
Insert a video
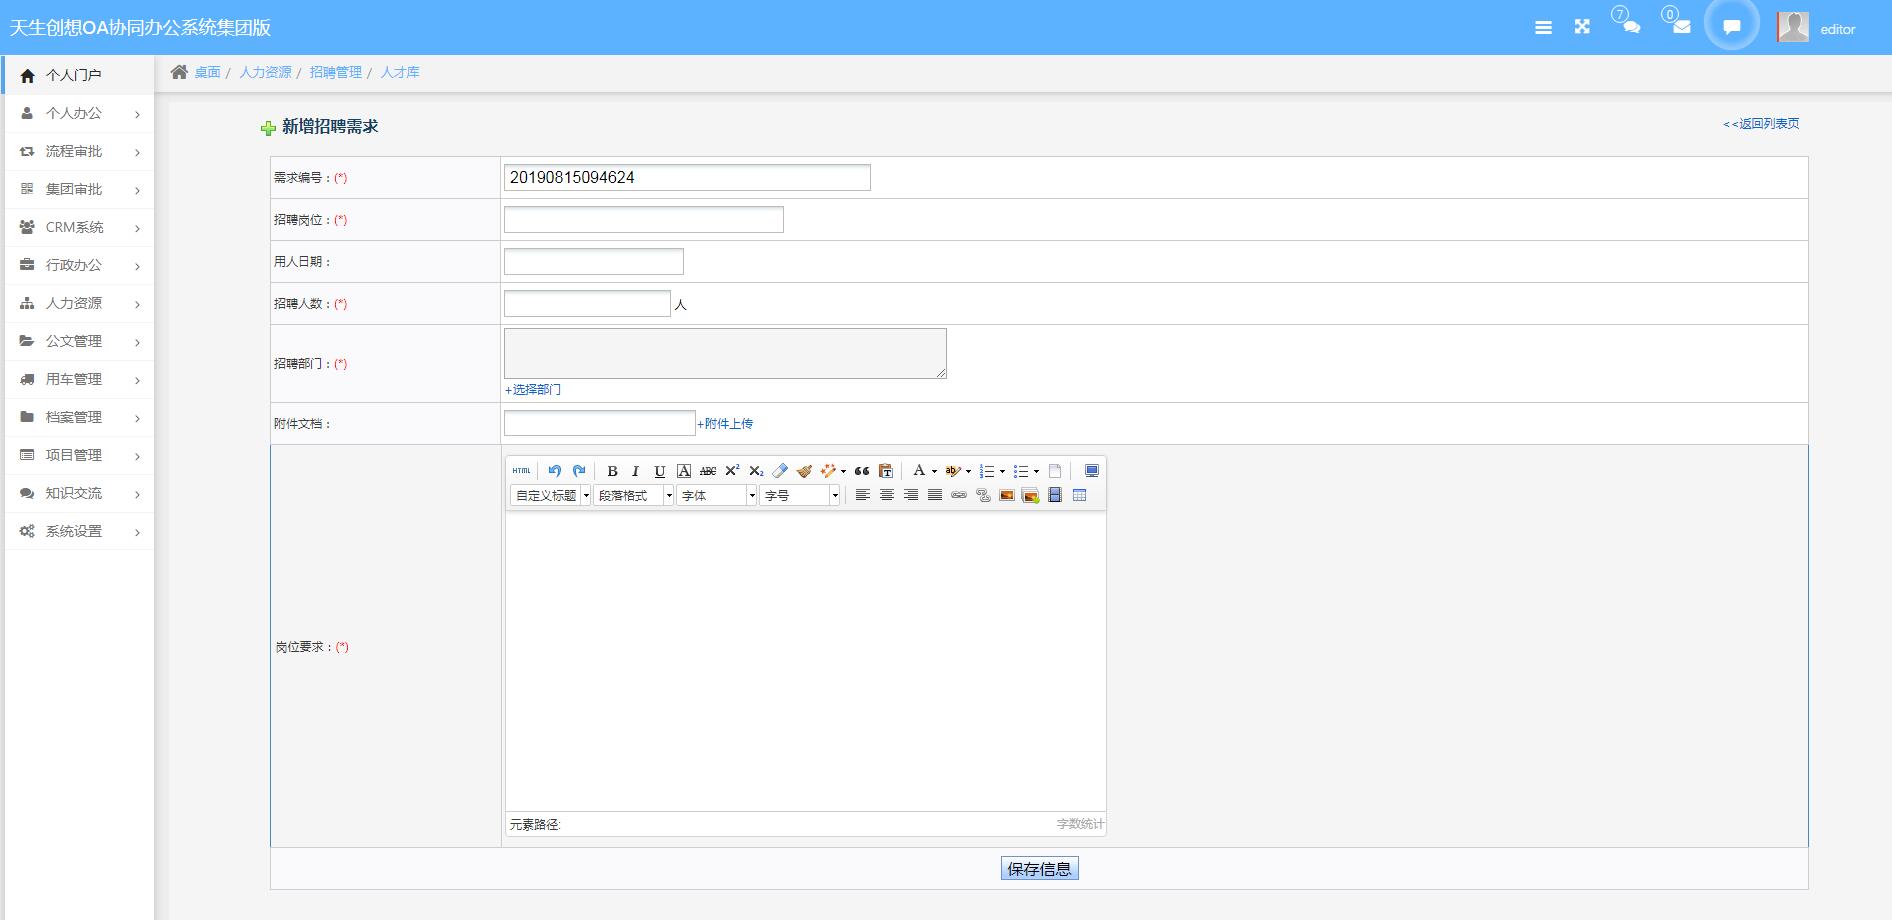(1055, 495)
